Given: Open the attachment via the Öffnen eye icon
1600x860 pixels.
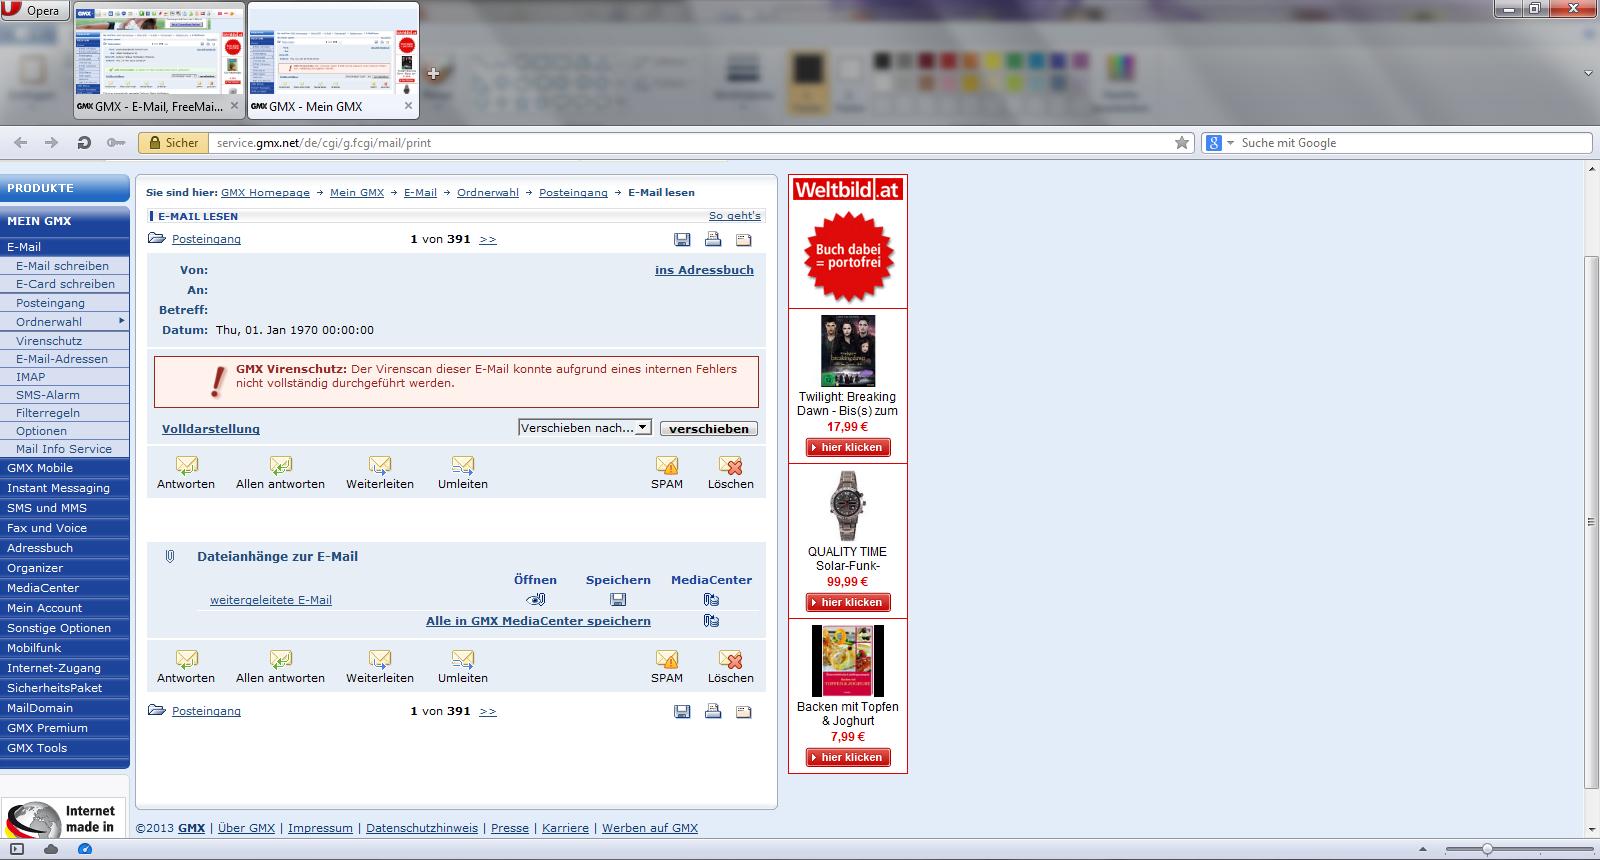Looking at the screenshot, I should pyautogui.click(x=536, y=599).
